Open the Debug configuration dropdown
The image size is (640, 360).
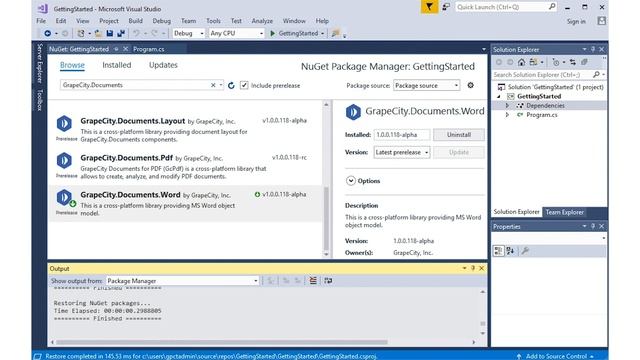(x=188, y=33)
